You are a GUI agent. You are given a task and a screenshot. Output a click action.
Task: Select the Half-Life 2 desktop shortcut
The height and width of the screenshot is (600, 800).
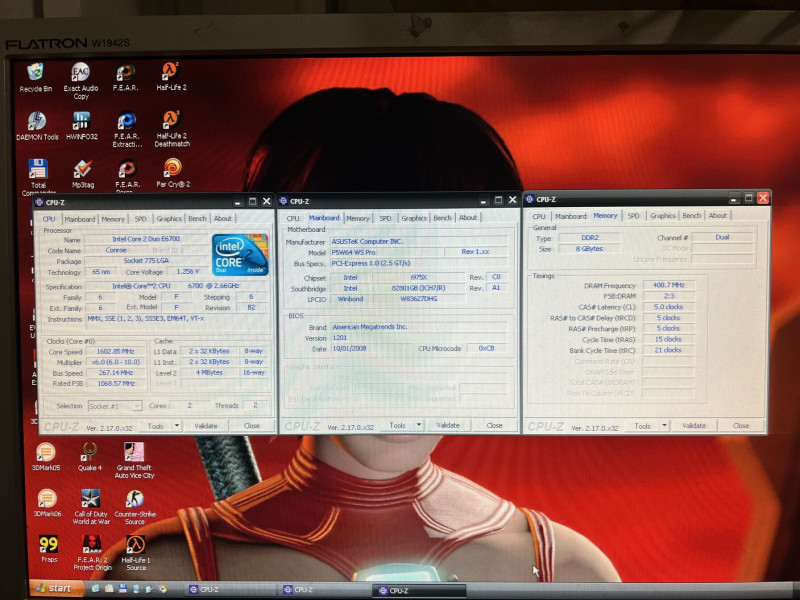coord(171,76)
